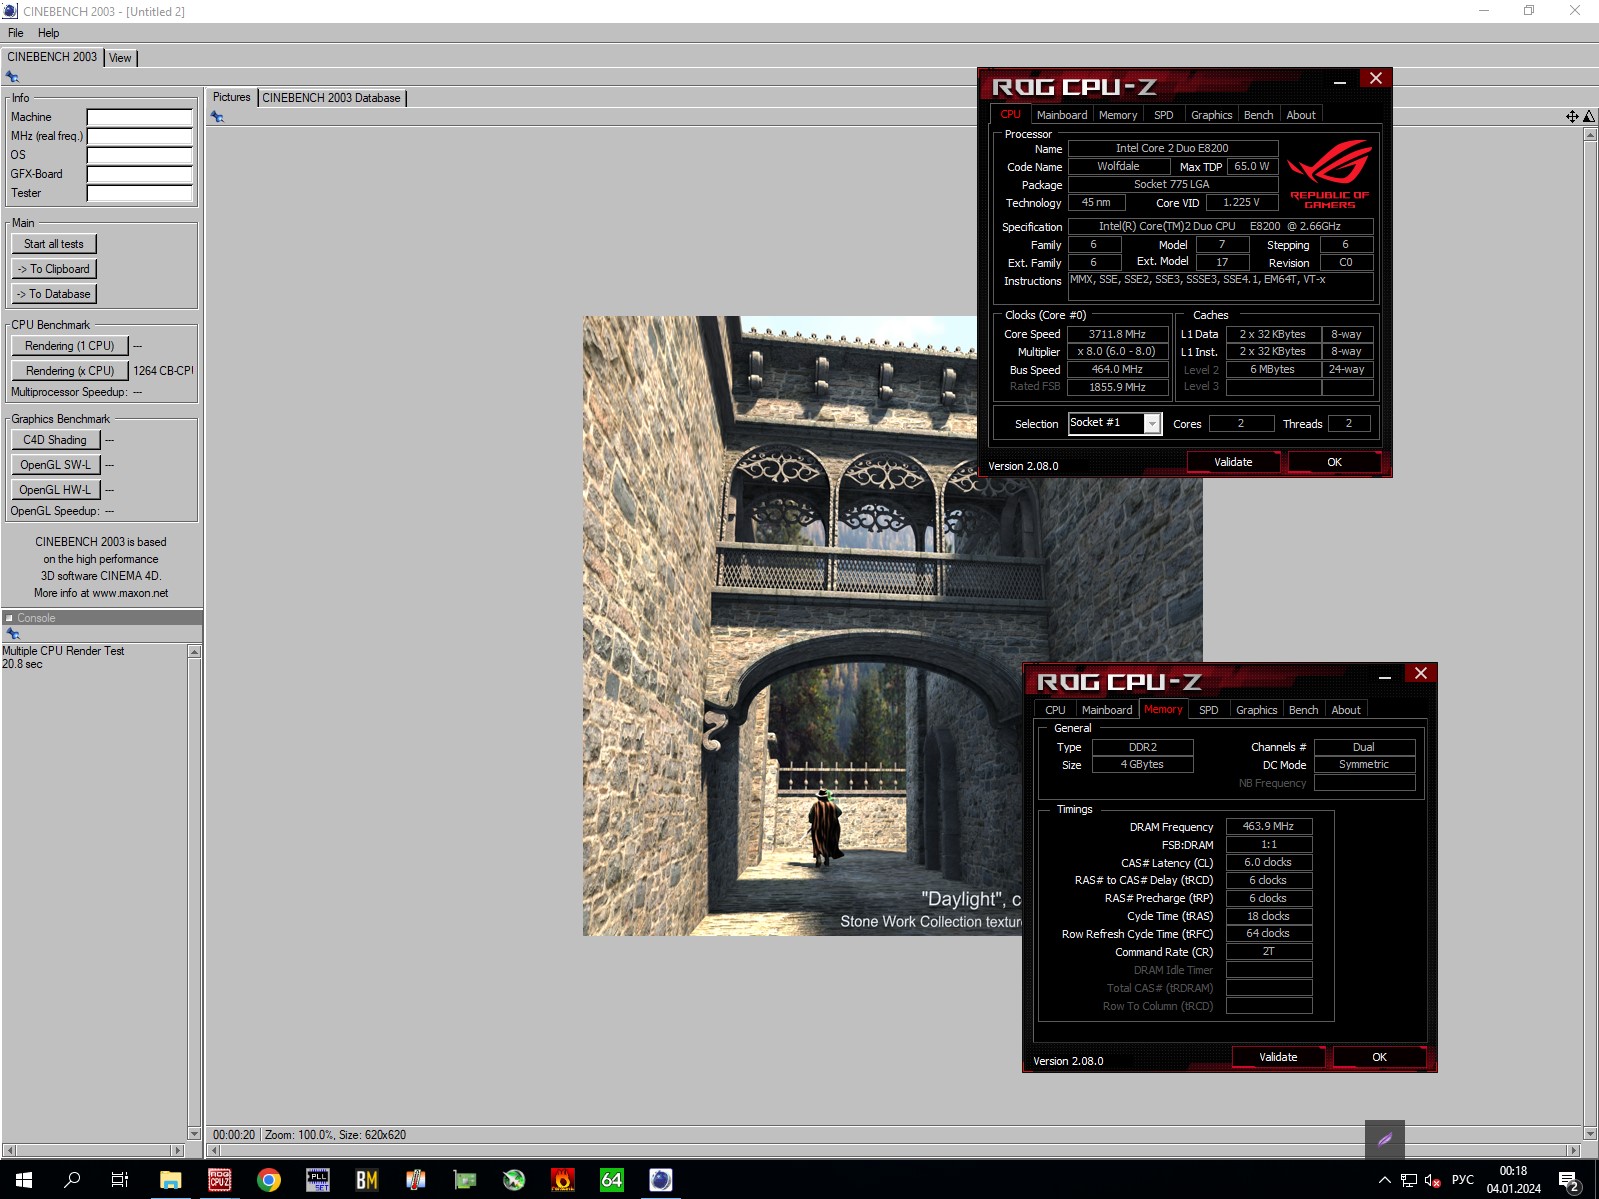Click the triangle icon at the picture panel corner
Viewport: 1599px width, 1199px height.
[x=1589, y=117]
